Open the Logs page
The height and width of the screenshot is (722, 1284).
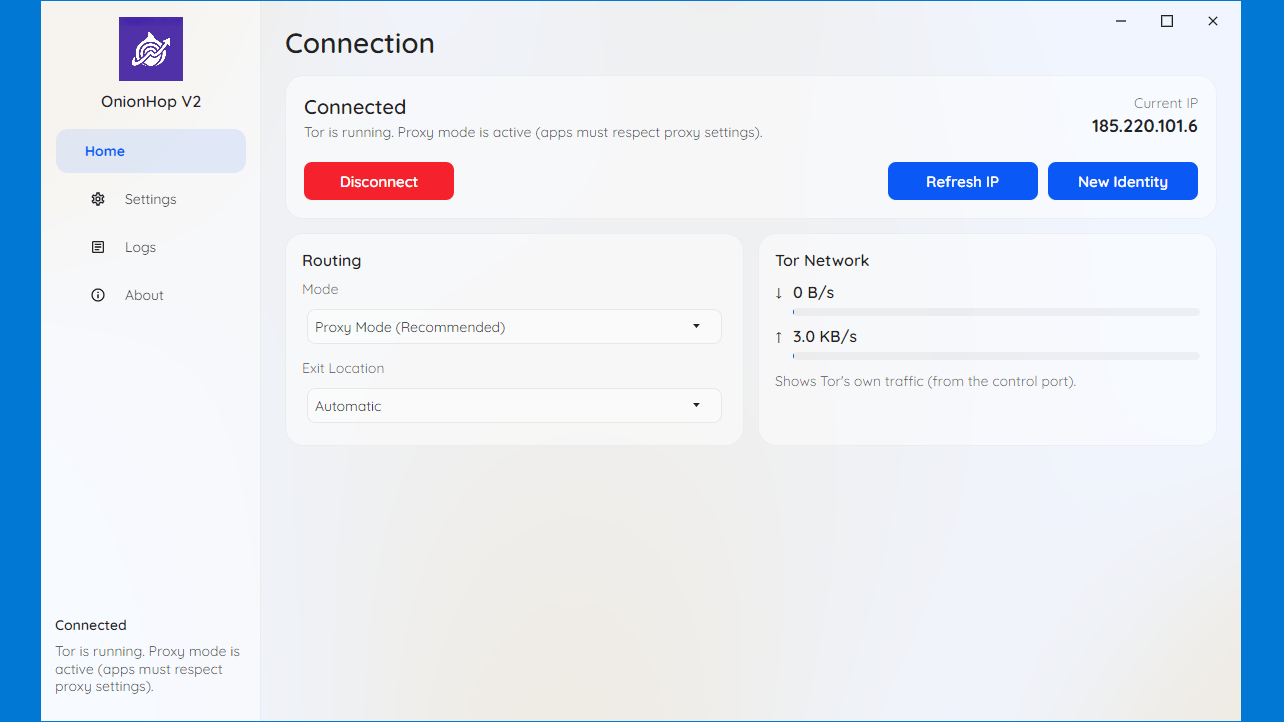(140, 247)
